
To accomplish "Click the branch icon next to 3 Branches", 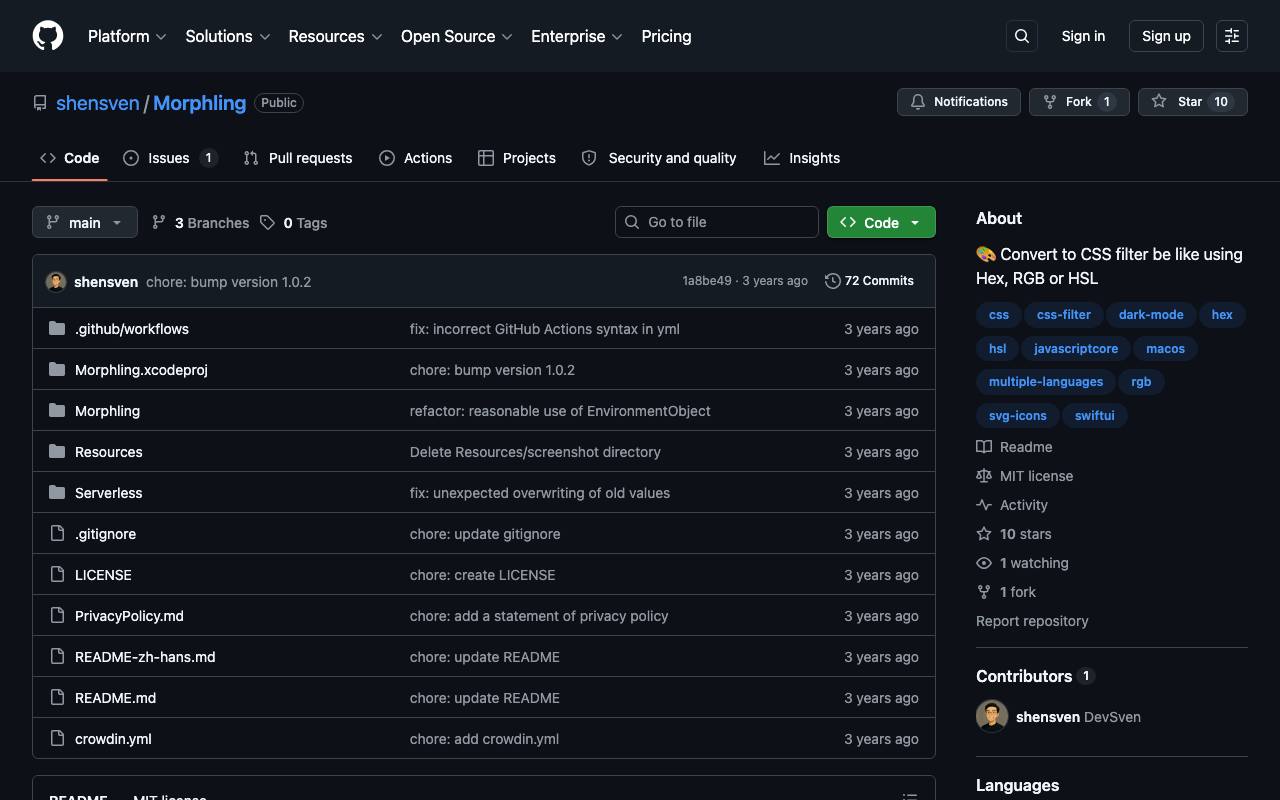I will tap(159, 222).
